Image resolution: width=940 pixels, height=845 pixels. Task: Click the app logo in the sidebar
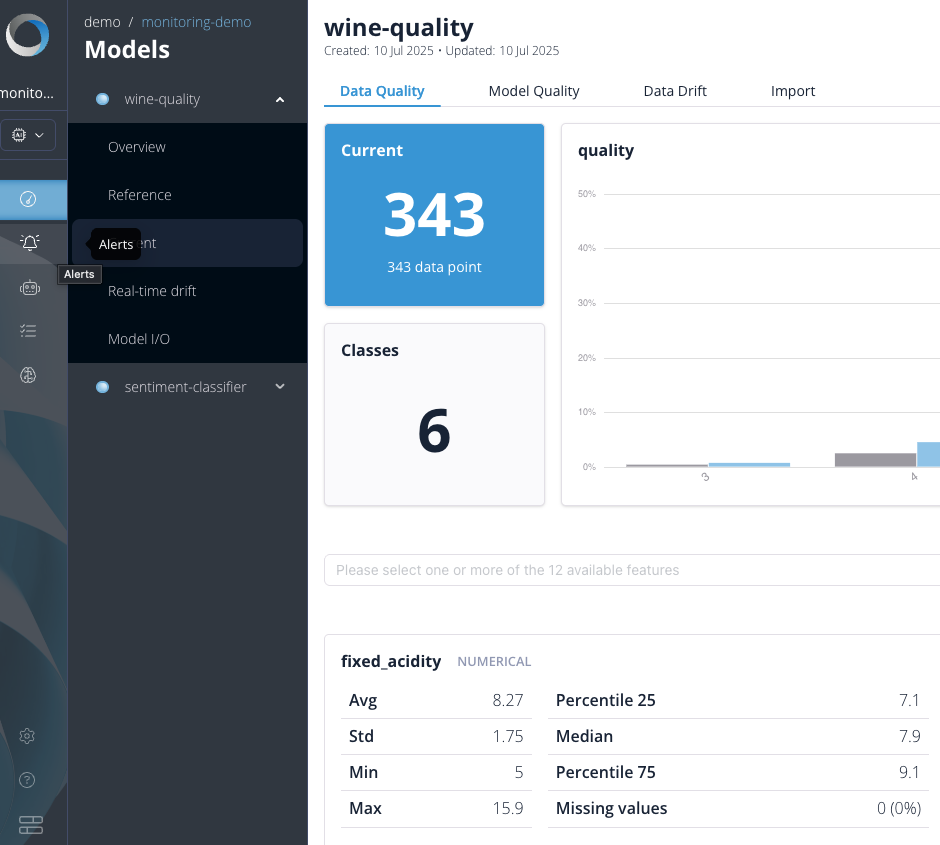(x=28, y=35)
